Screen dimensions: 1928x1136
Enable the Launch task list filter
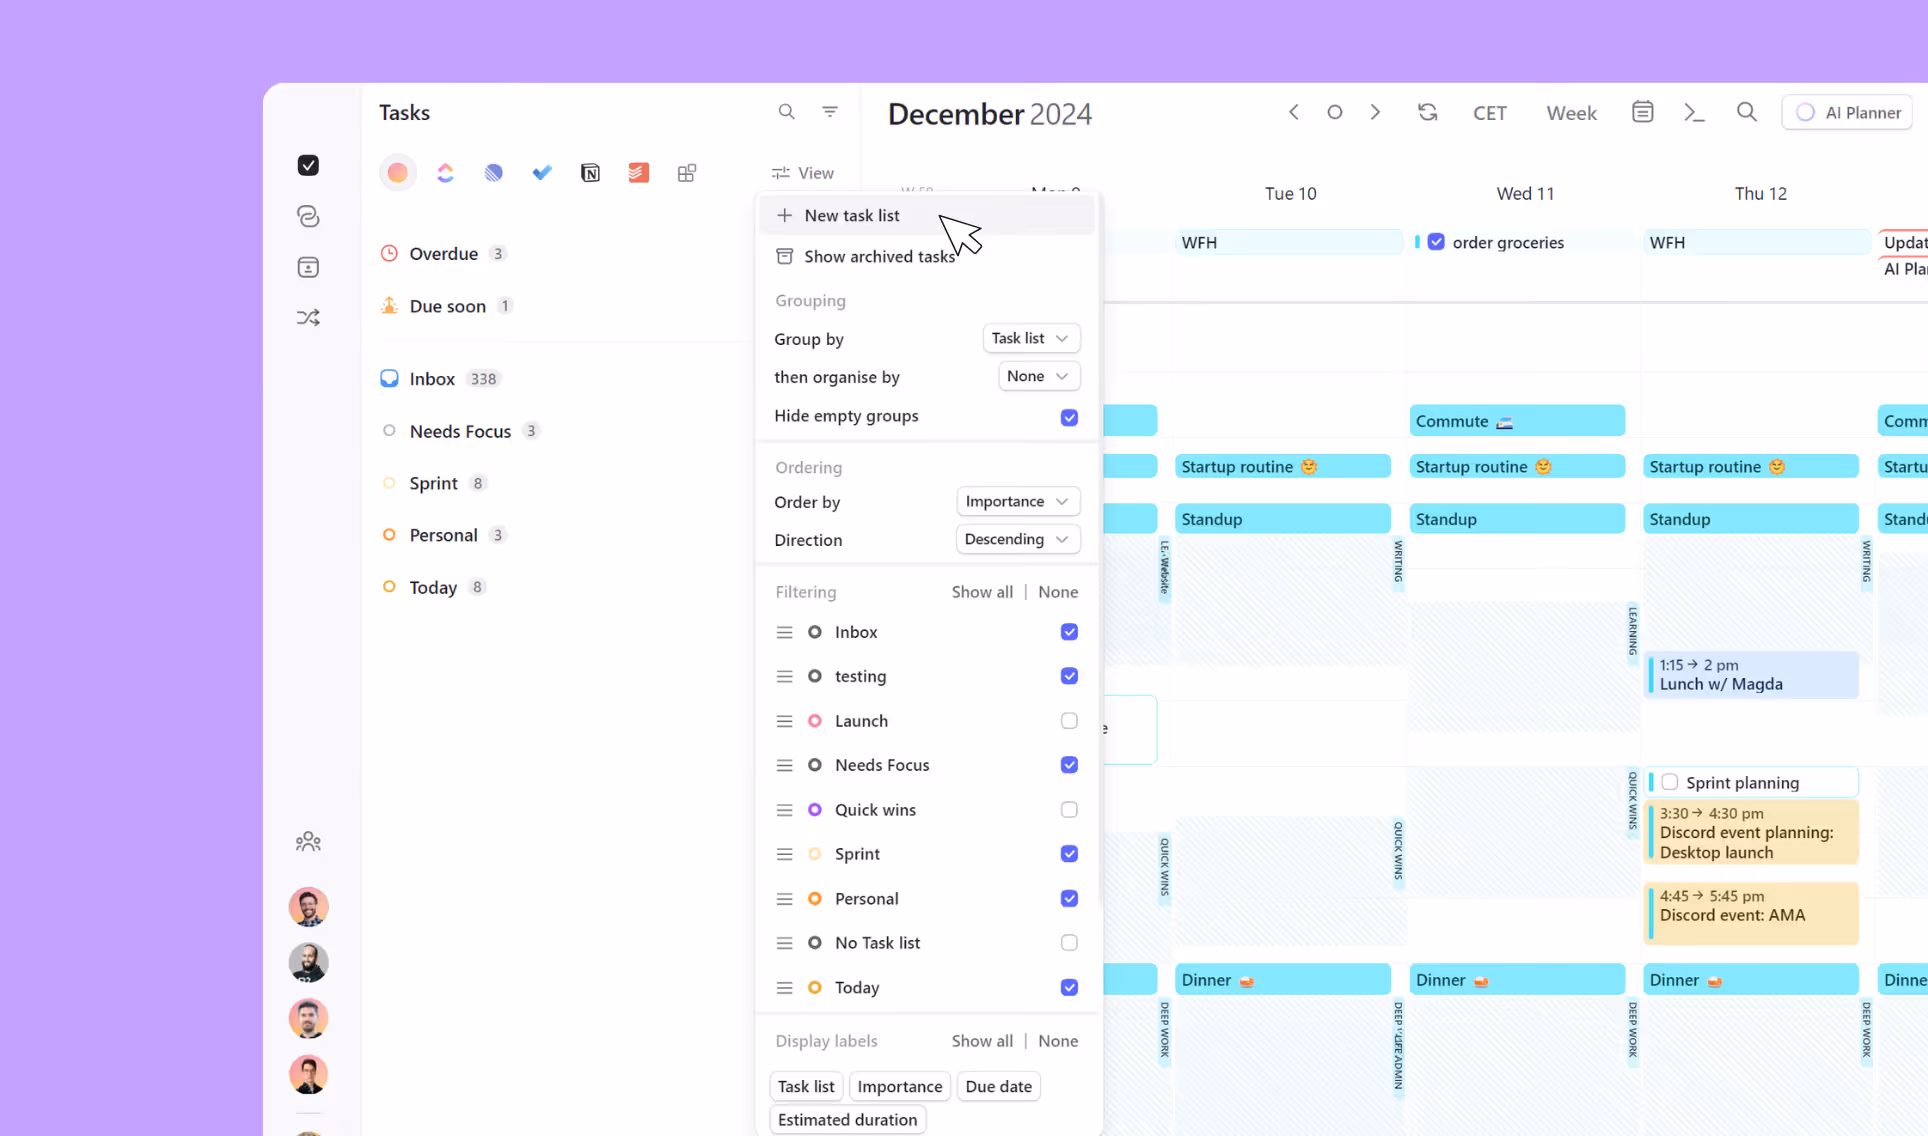pyautogui.click(x=1069, y=721)
